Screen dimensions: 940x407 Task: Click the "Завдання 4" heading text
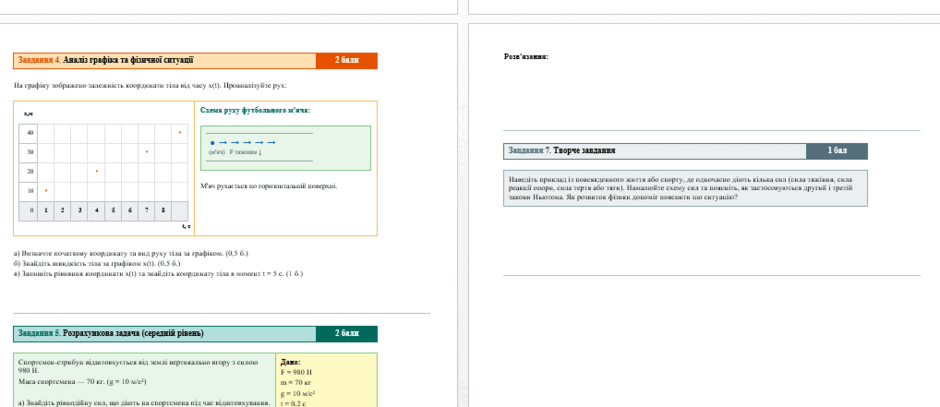[39, 60]
